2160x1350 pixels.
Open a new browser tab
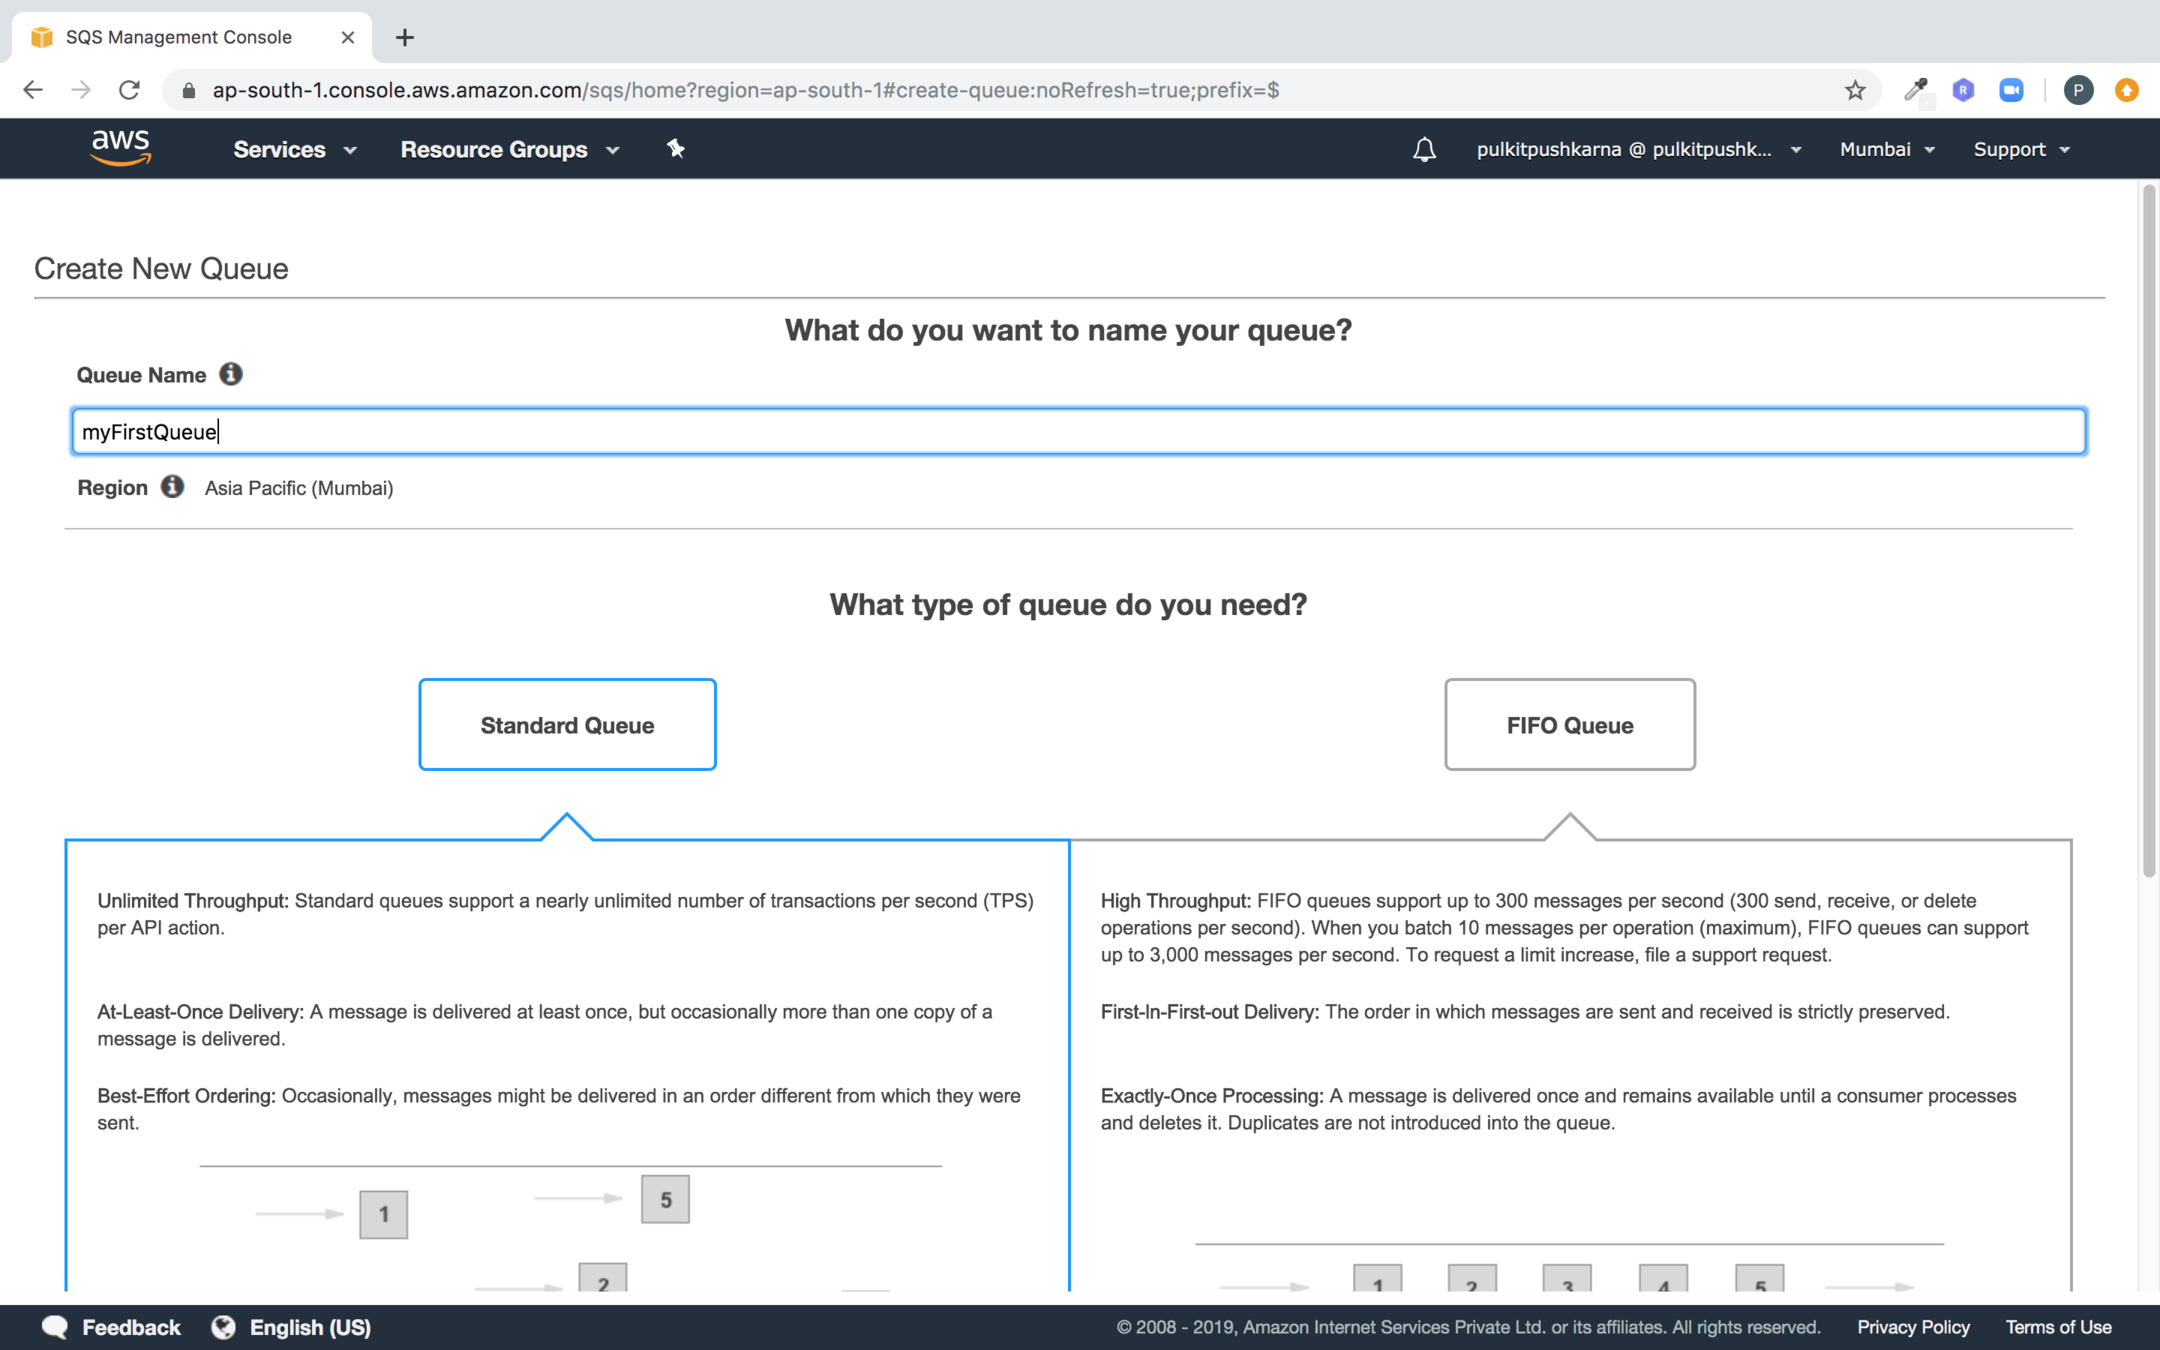tap(404, 37)
